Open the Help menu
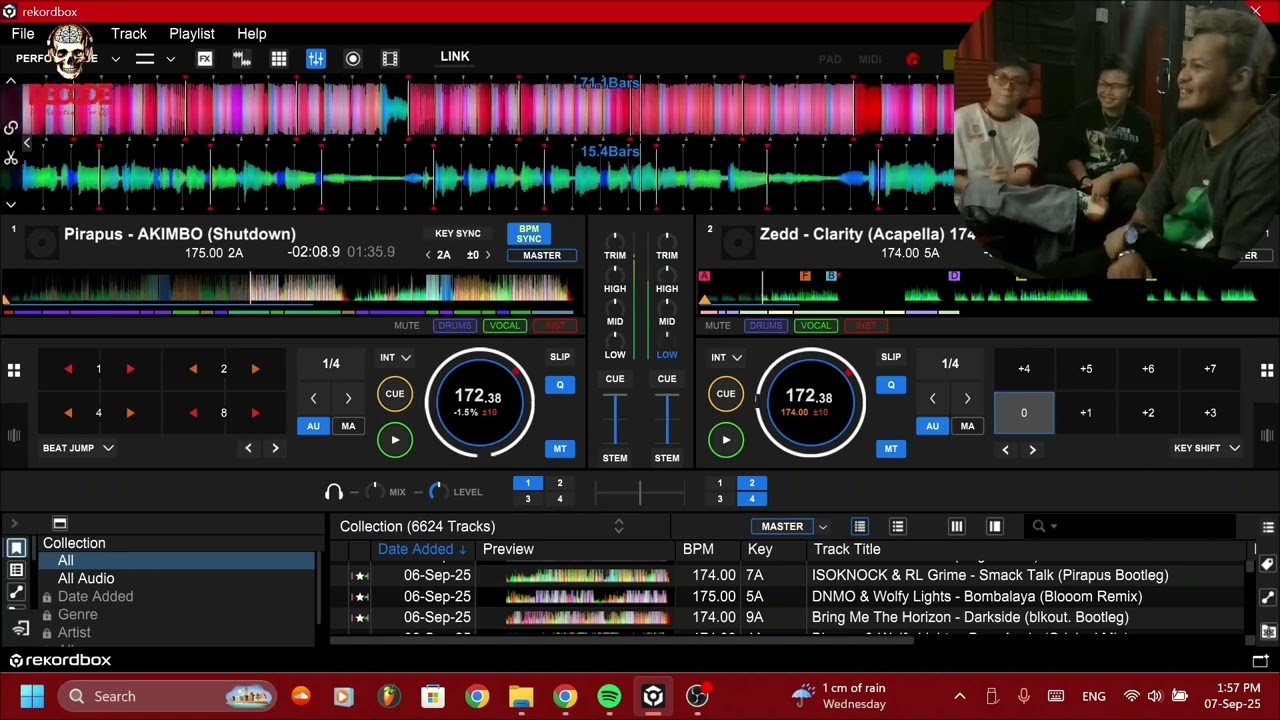This screenshot has height=720, width=1280. pyautogui.click(x=252, y=34)
